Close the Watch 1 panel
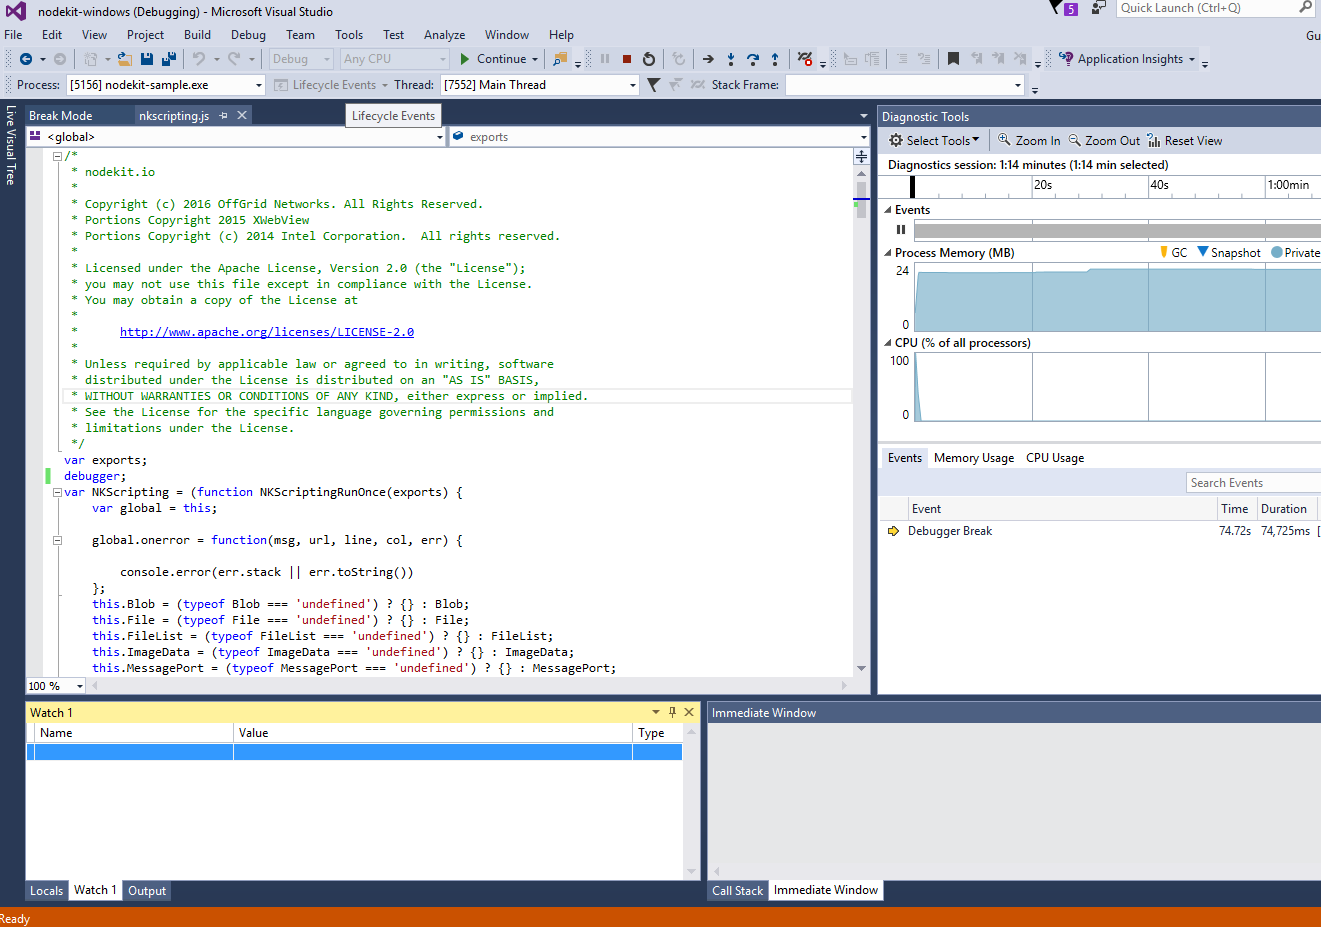The width and height of the screenshot is (1321, 927). [x=689, y=712]
